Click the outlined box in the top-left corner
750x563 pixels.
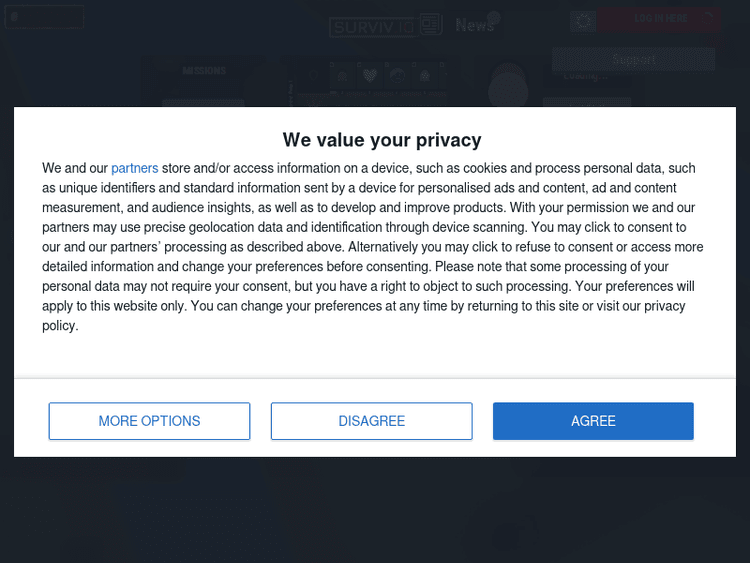point(44,17)
